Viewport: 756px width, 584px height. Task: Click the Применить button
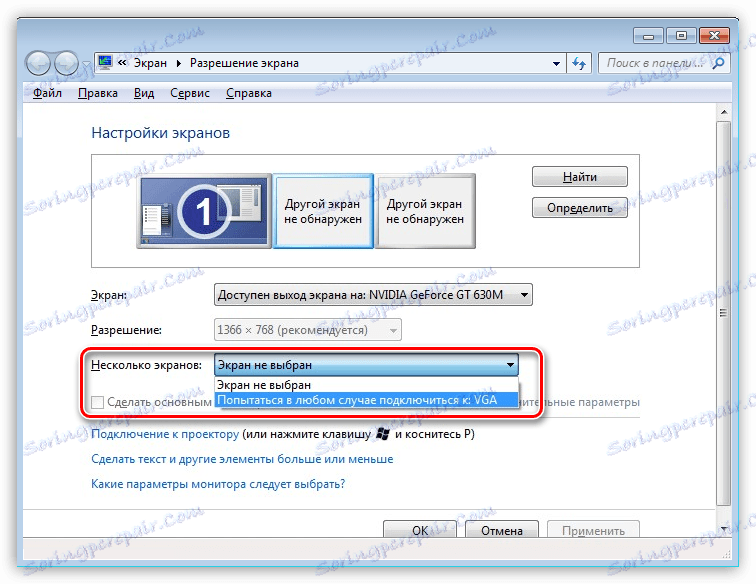(593, 530)
